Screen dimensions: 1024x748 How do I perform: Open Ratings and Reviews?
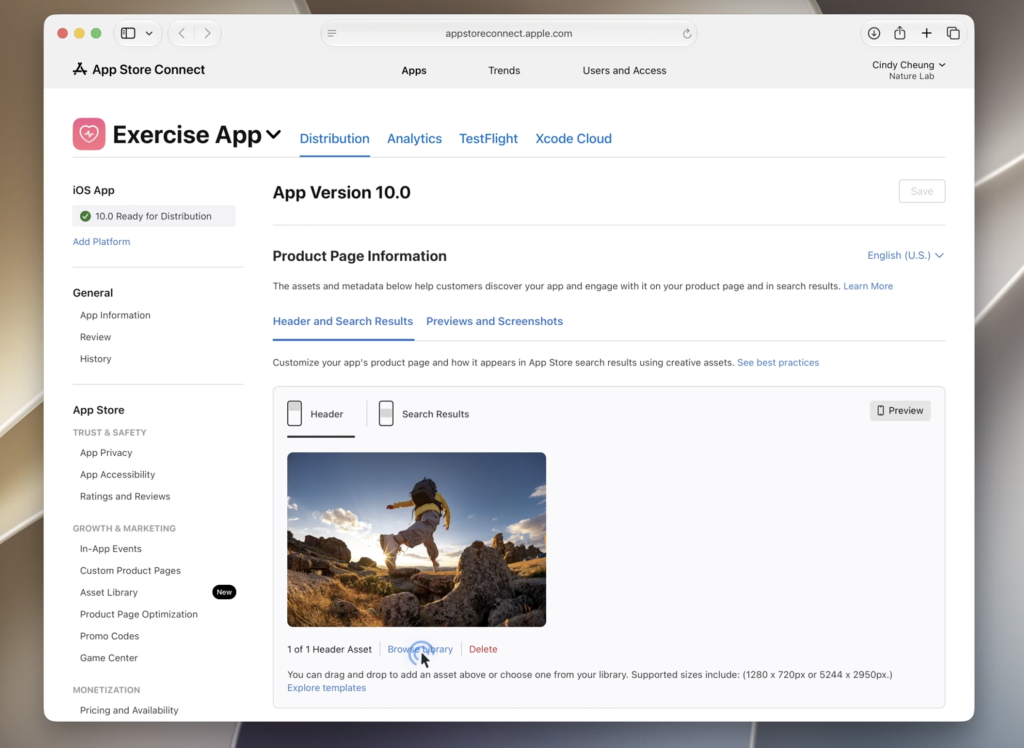(x=125, y=496)
